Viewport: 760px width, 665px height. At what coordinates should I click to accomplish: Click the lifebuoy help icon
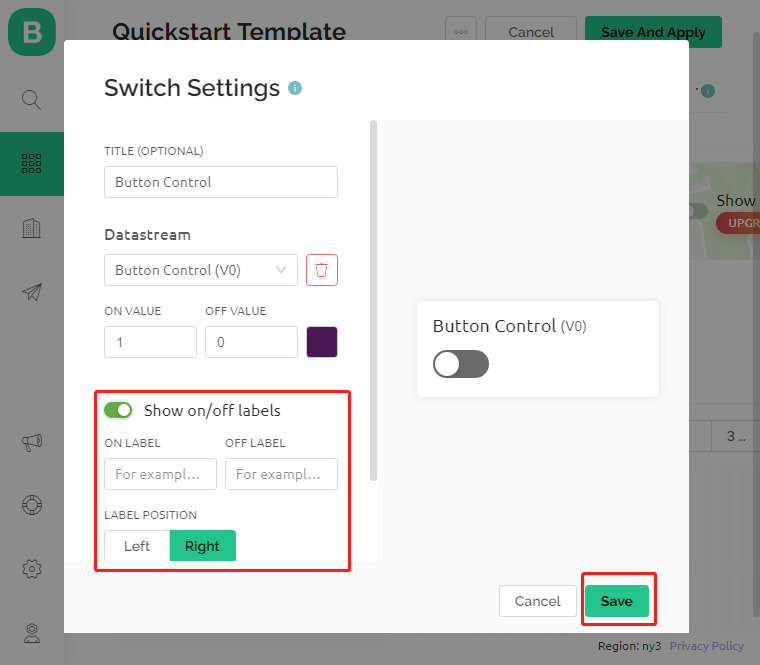[32, 505]
